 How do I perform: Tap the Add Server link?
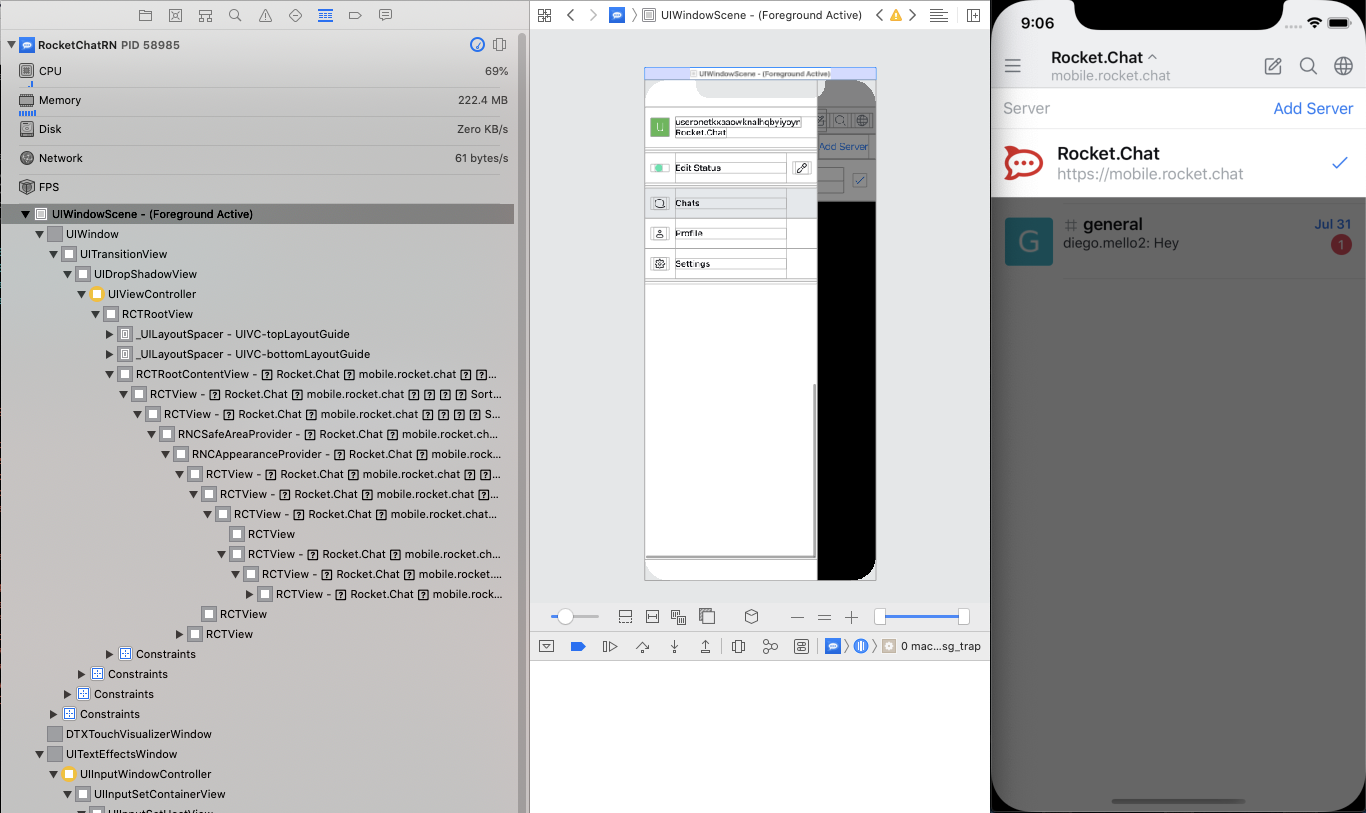pos(1313,108)
